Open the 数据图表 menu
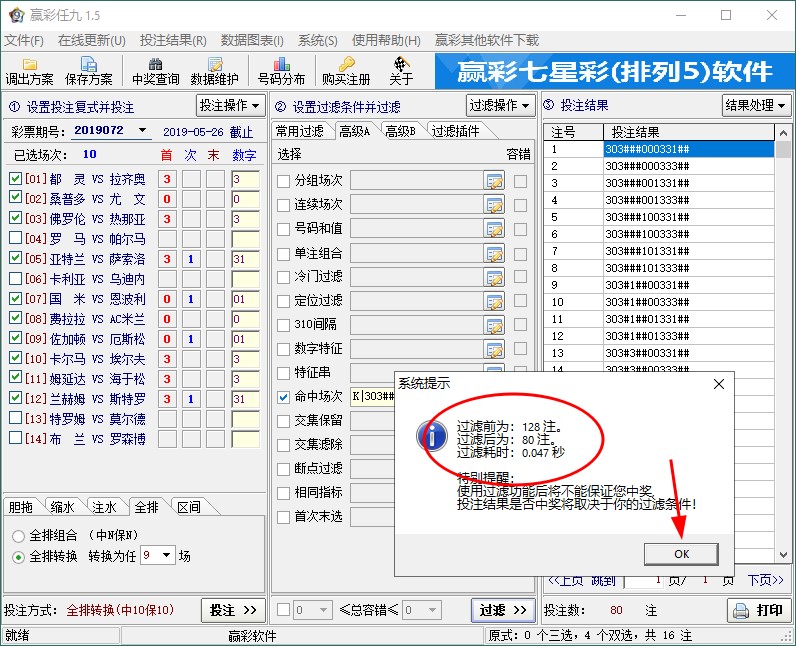The height and width of the screenshot is (646, 796). pyautogui.click(x=252, y=41)
